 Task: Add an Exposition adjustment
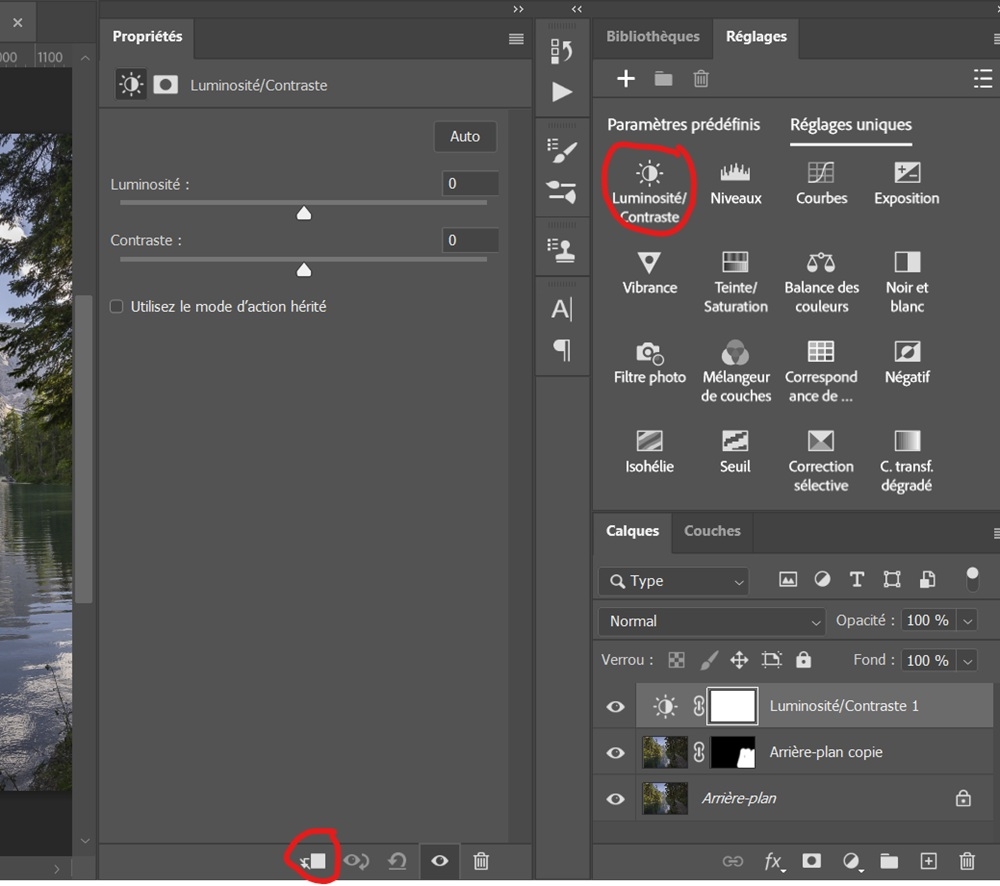coord(906,184)
